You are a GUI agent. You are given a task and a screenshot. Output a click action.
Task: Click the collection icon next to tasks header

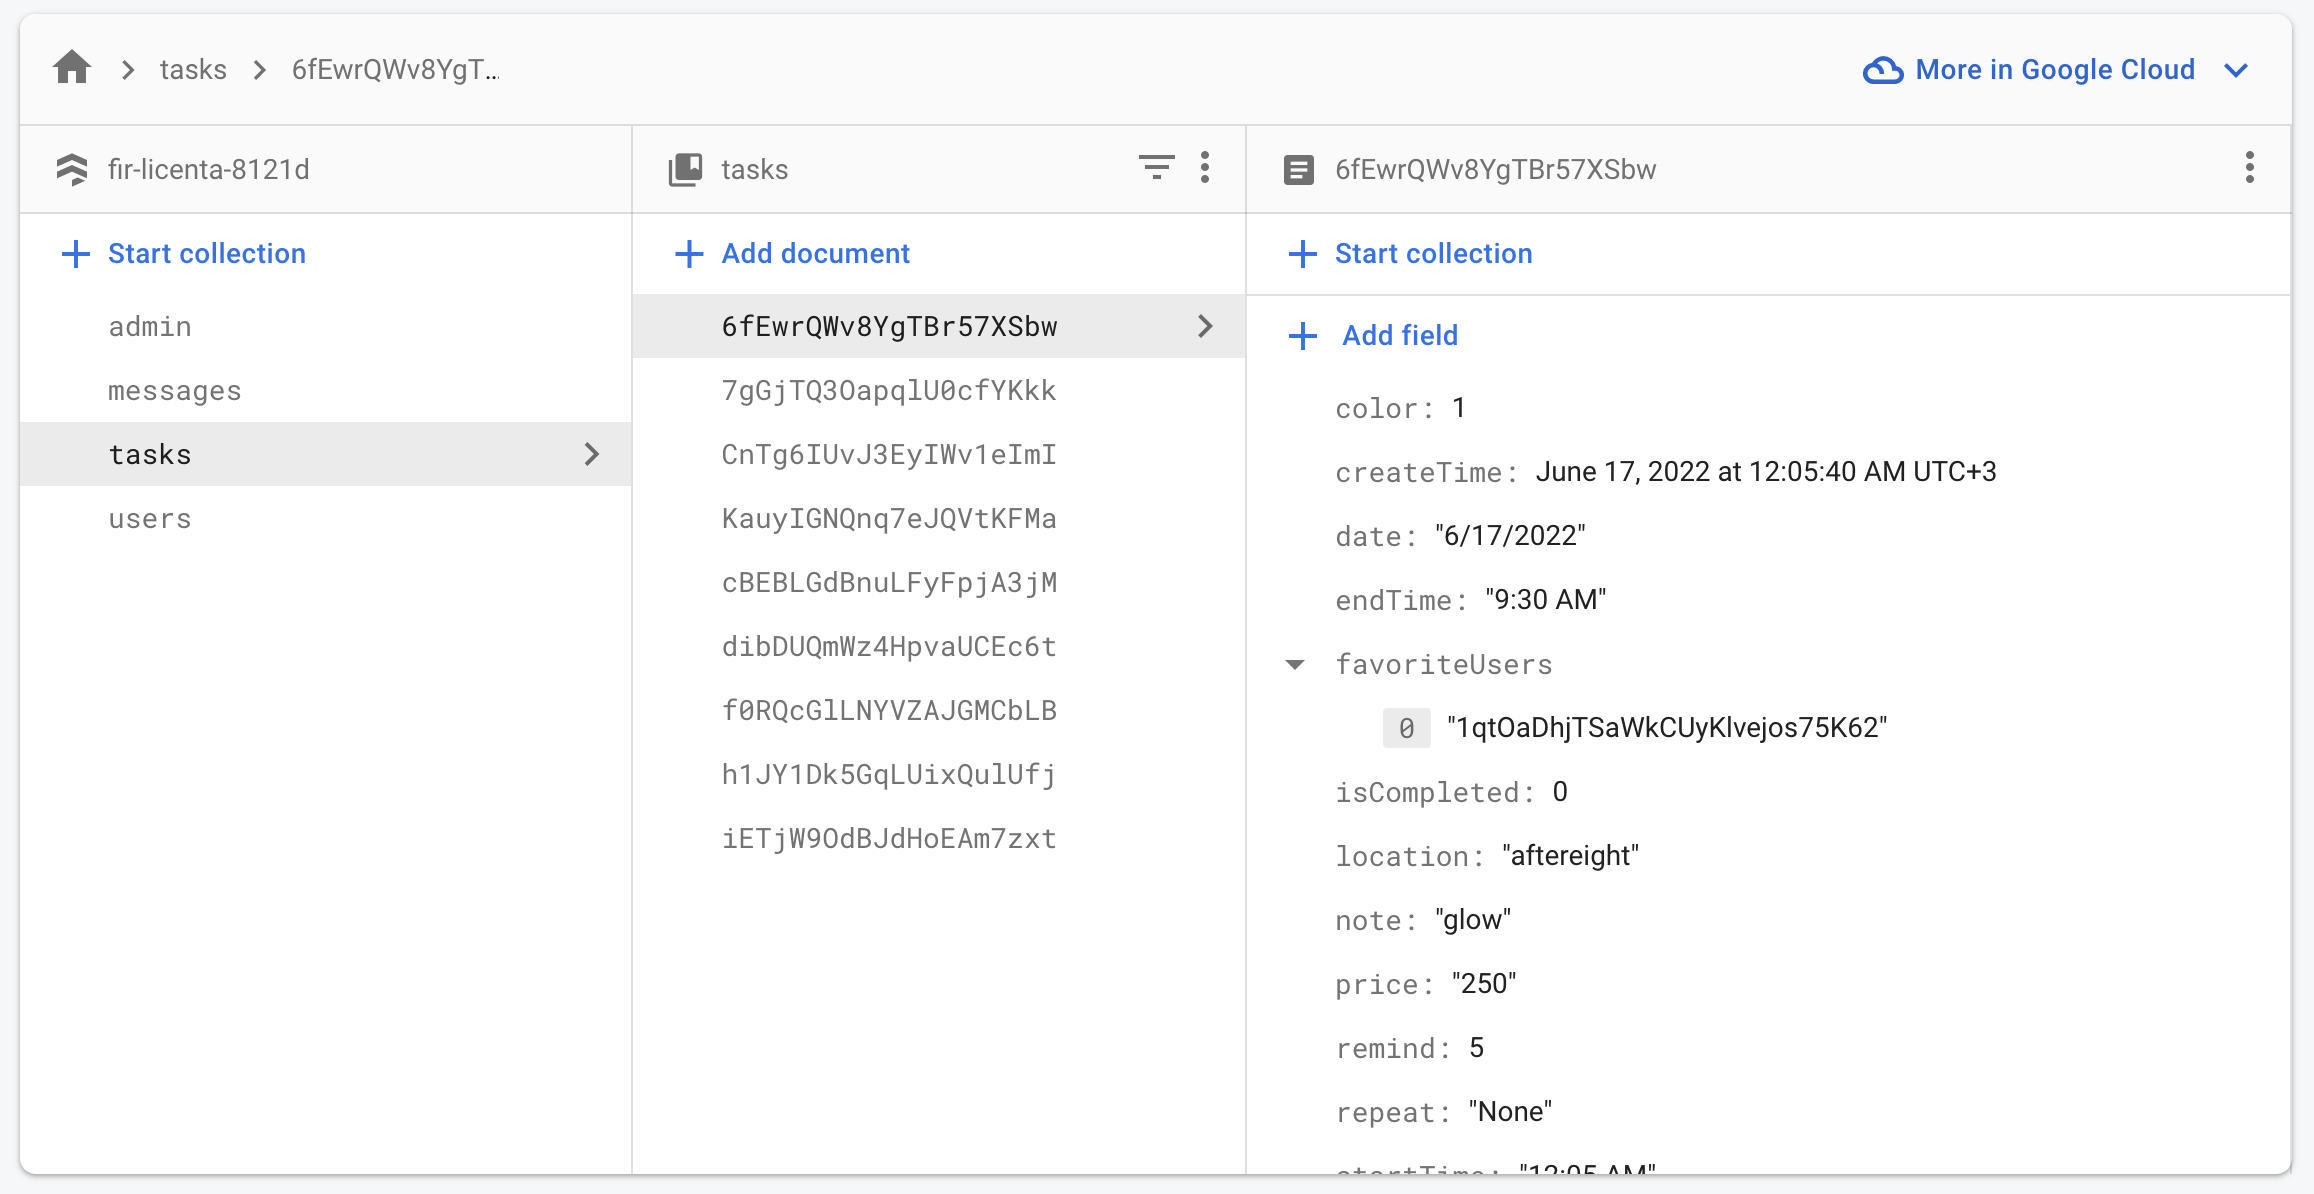685,169
